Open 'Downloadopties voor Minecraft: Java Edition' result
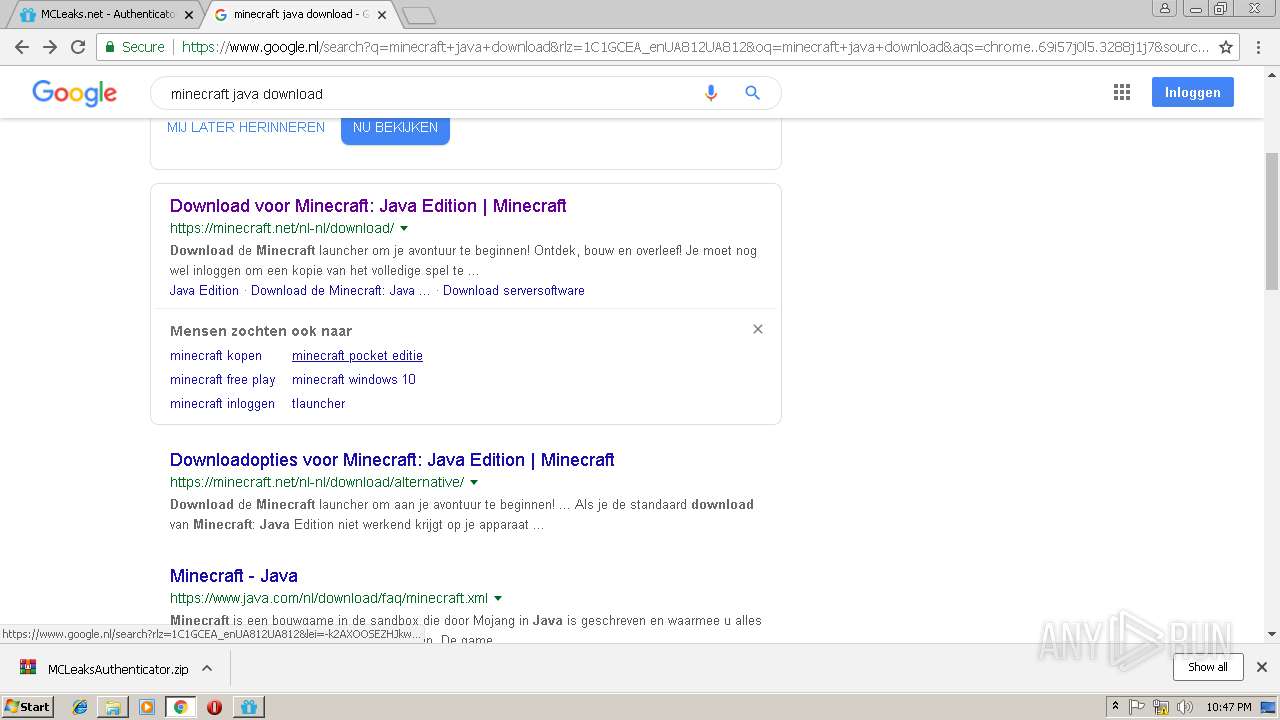Screen dimensions: 1280x720 coord(392,460)
